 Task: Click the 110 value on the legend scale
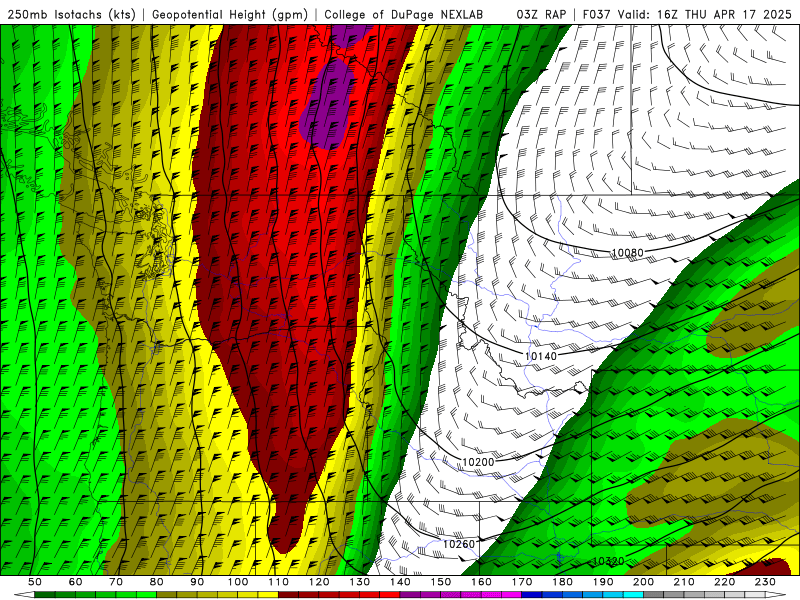[x=279, y=582]
